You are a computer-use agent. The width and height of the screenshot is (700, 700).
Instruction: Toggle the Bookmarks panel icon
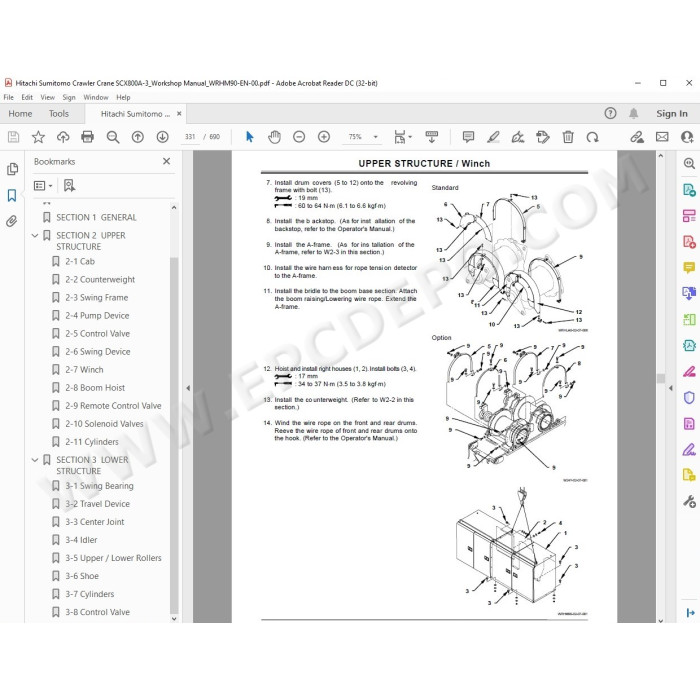coord(12,195)
